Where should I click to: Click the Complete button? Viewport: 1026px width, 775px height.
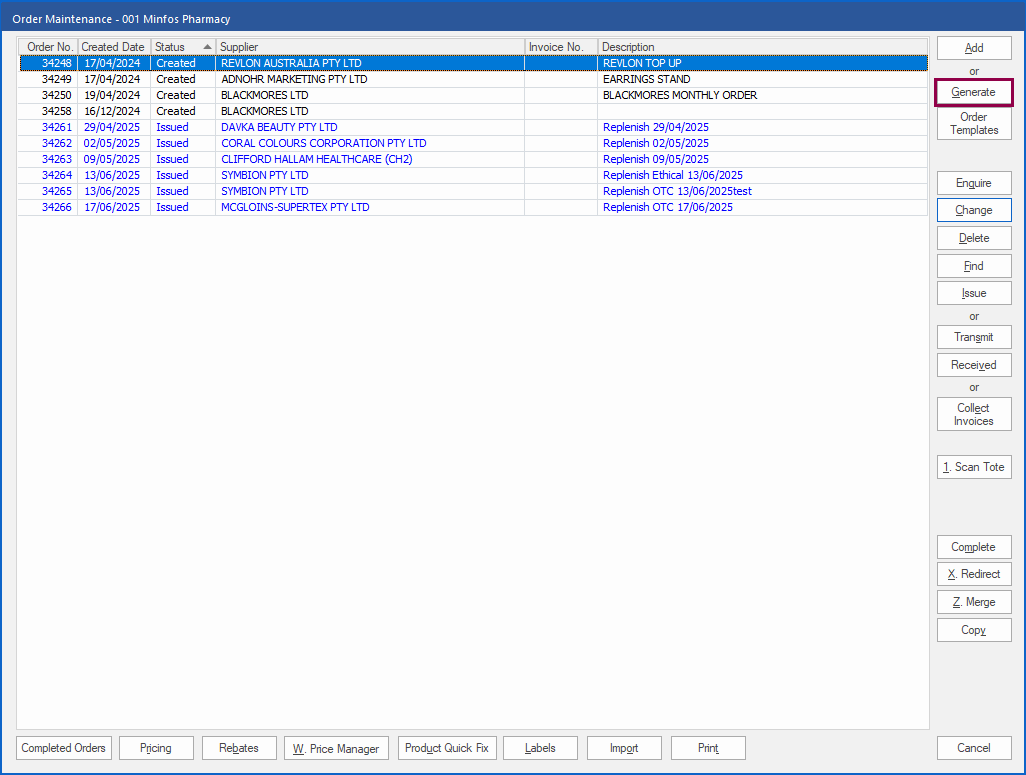click(x=974, y=547)
